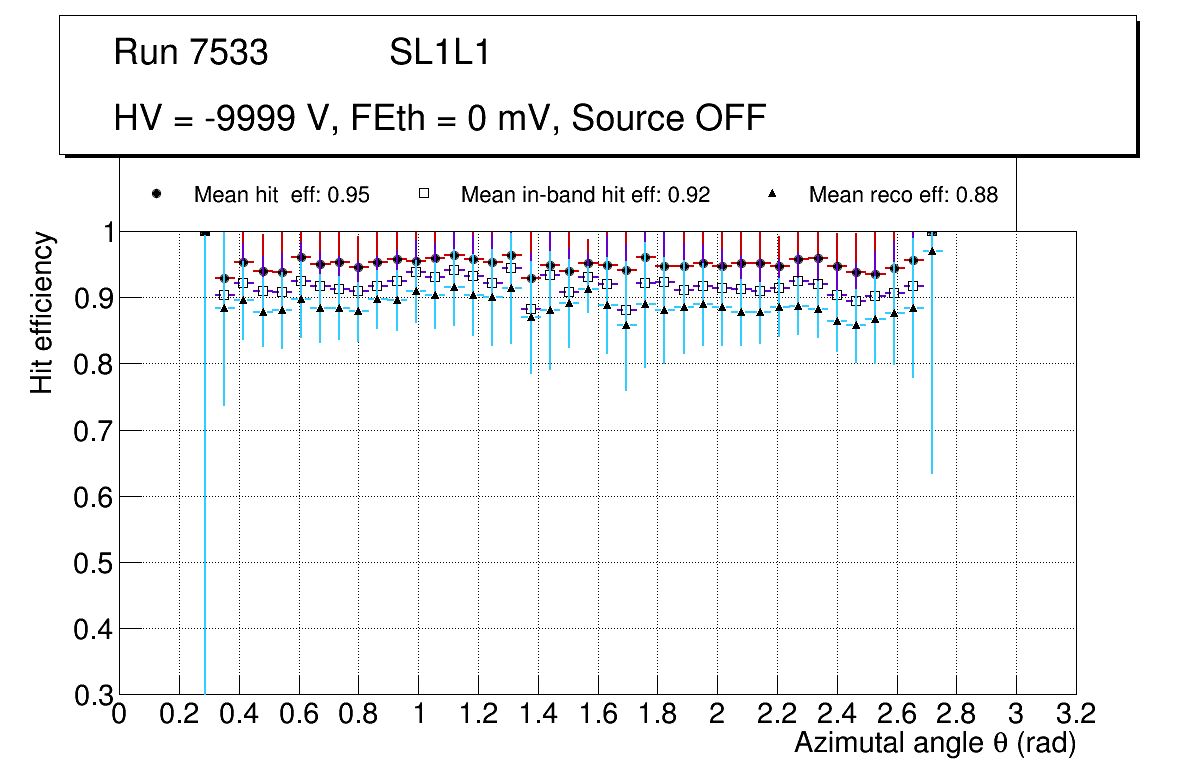Click the black triangle legend marker
1196x772 pixels.
coord(772,195)
